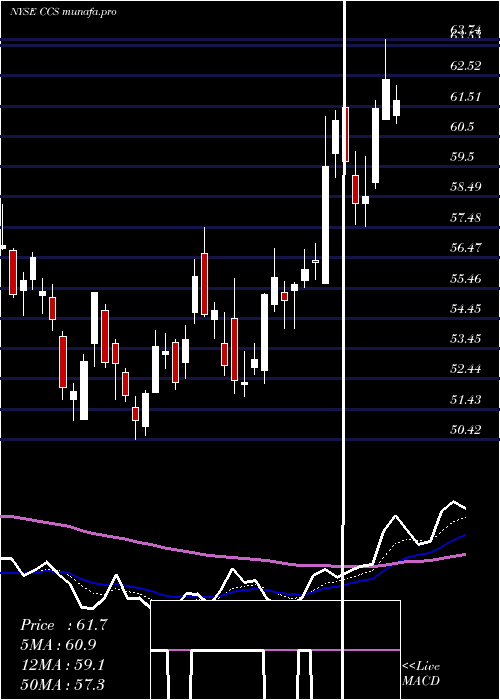
Task: Click the 61.51 price axis label
Action: (466, 96)
